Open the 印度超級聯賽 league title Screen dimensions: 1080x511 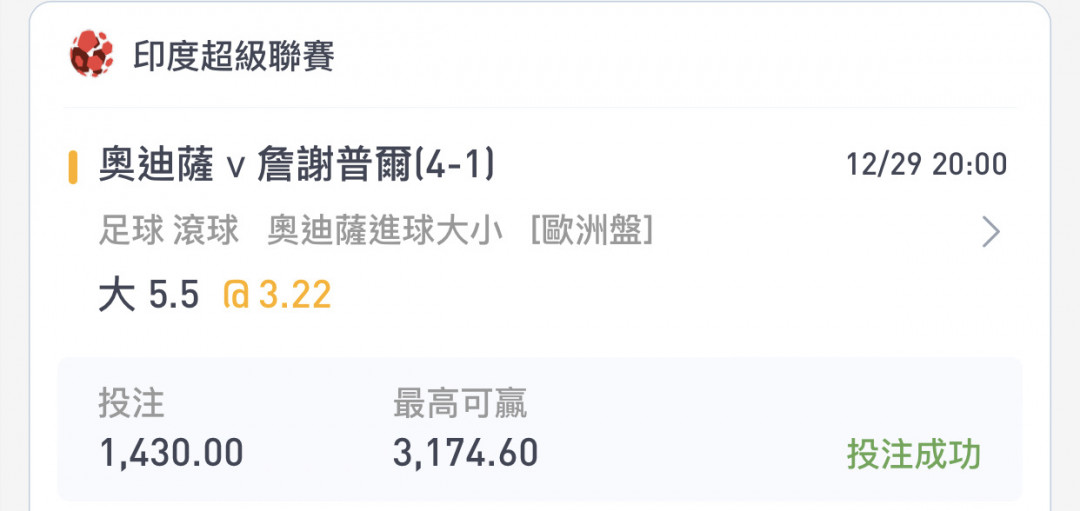(233, 56)
